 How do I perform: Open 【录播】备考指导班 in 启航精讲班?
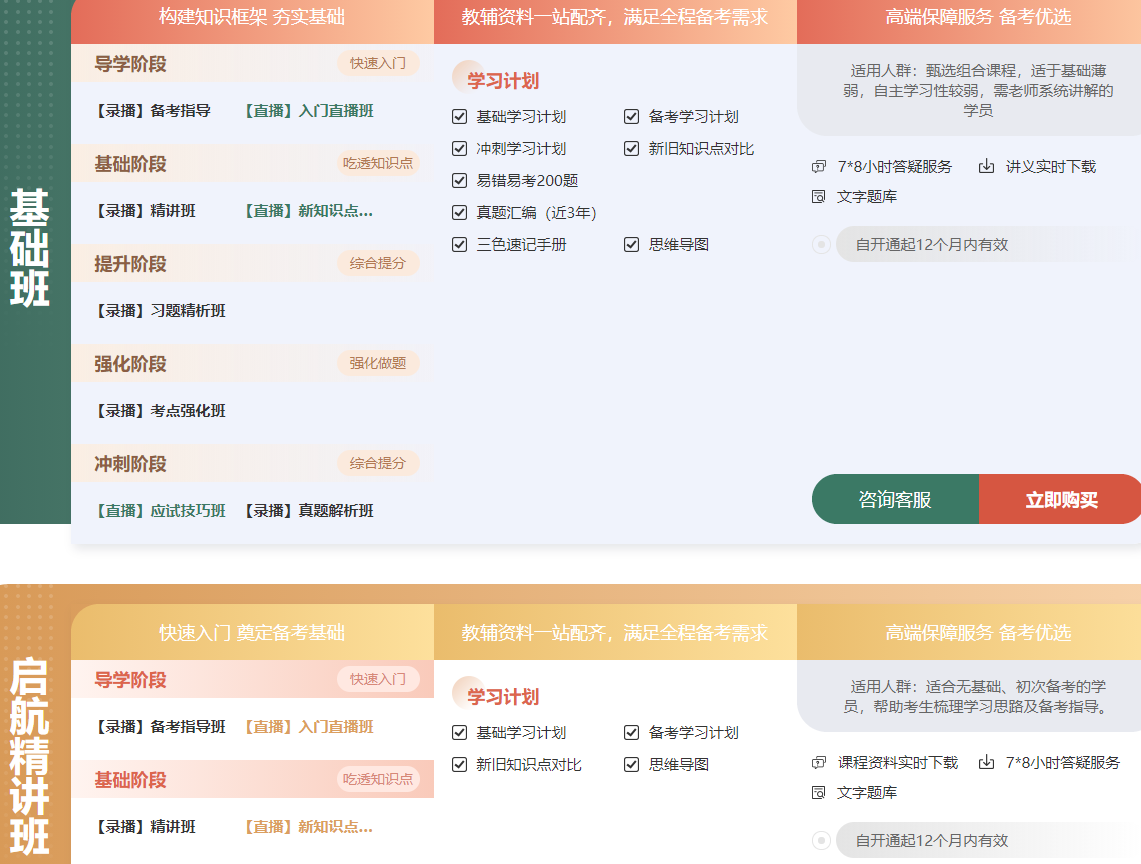pyautogui.click(x=160, y=726)
